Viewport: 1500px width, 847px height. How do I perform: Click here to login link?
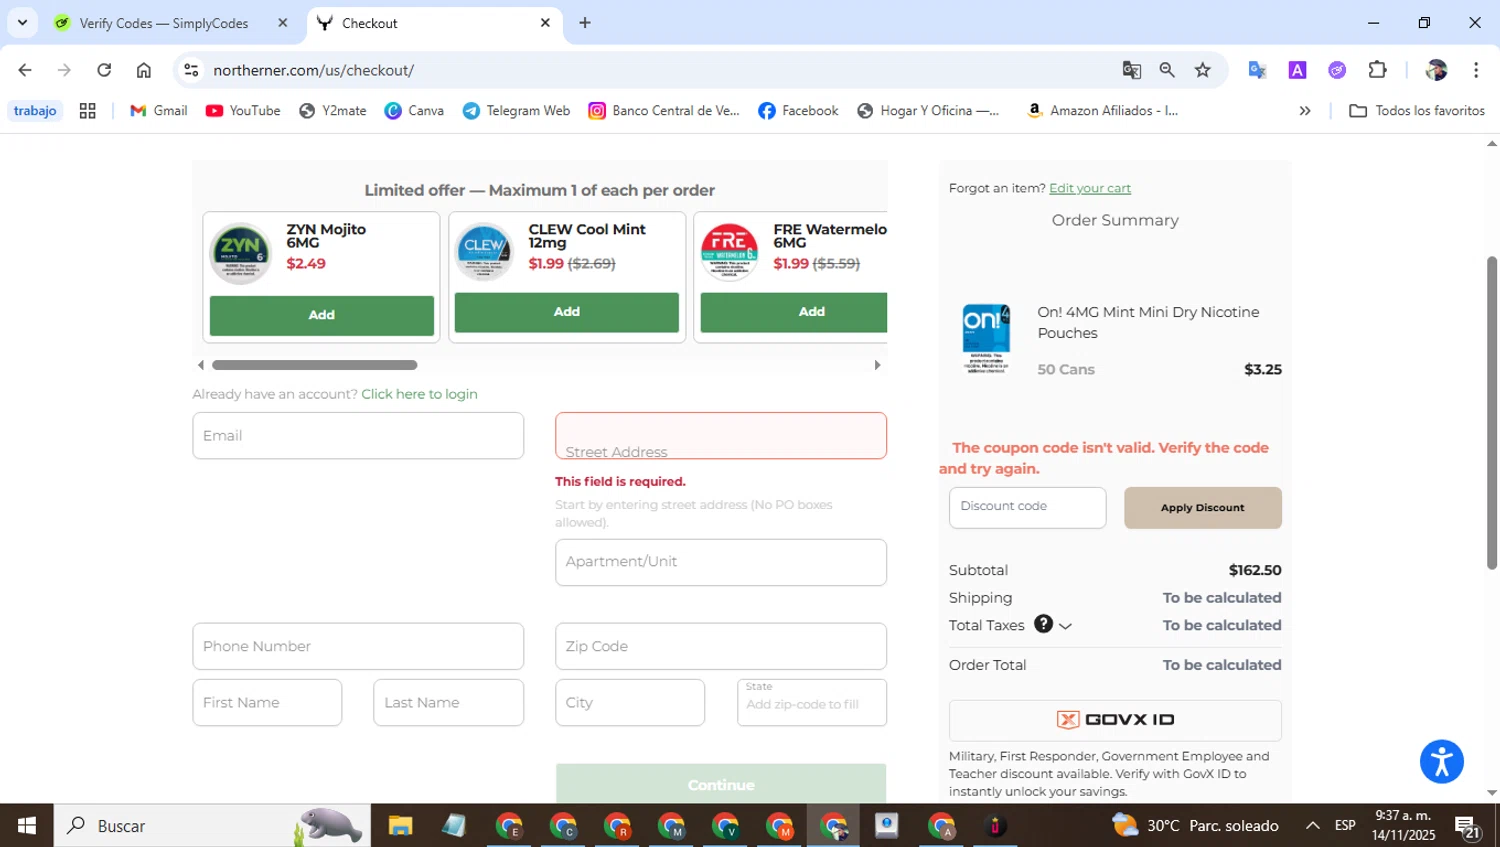(x=419, y=394)
